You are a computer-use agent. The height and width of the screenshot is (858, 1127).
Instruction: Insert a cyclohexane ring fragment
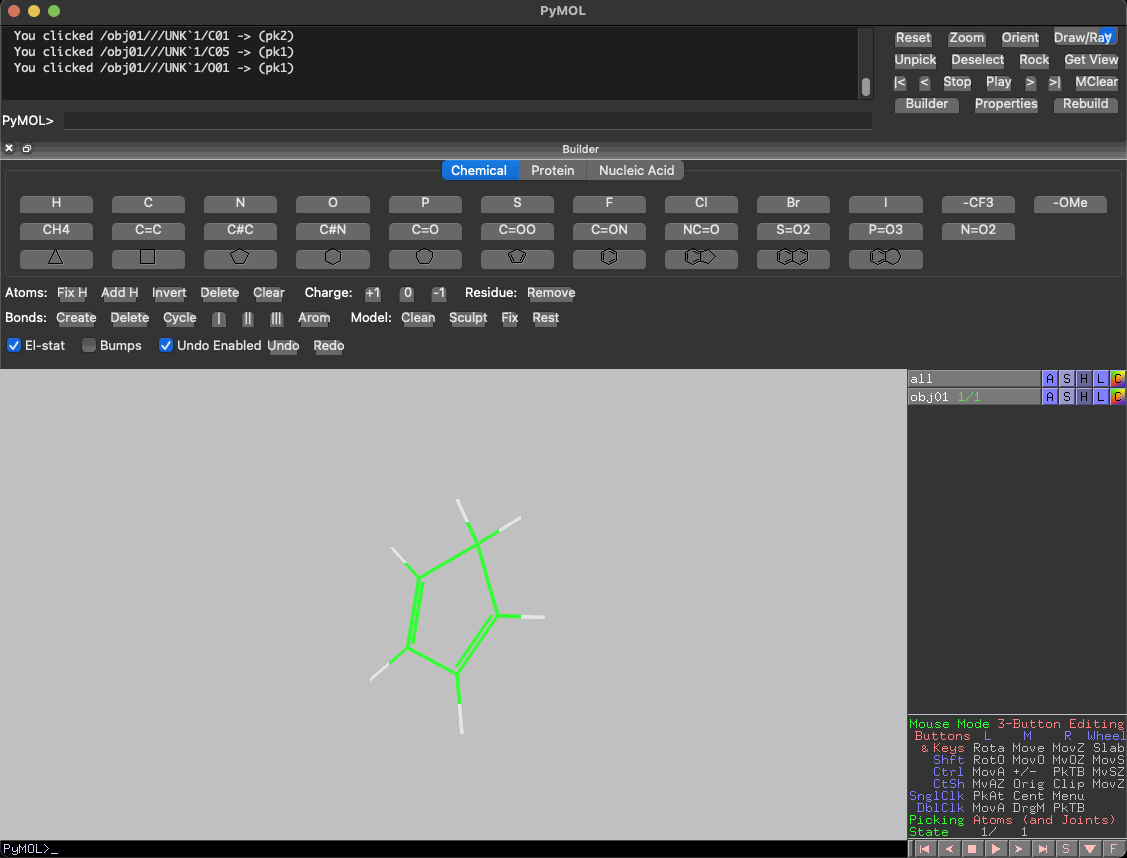pos(333,257)
